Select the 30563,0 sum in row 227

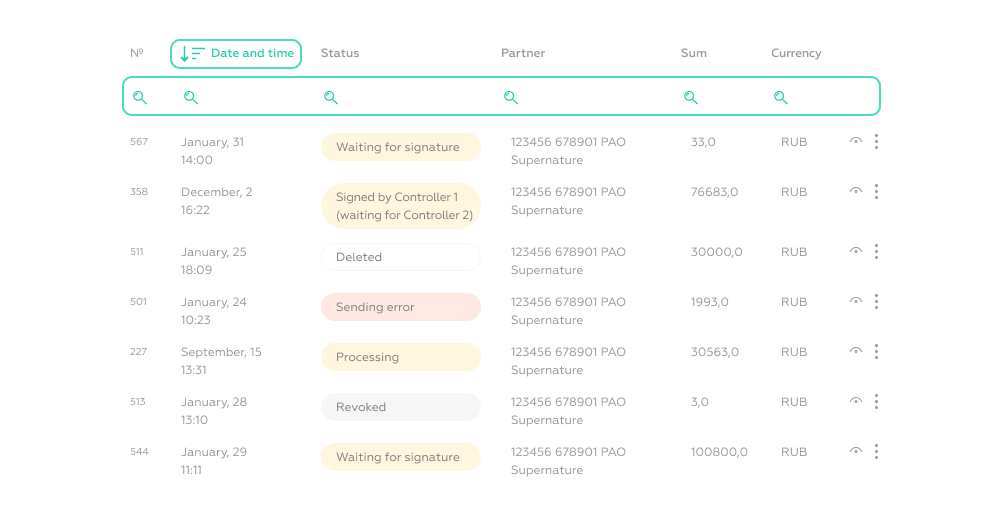click(x=715, y=352)
